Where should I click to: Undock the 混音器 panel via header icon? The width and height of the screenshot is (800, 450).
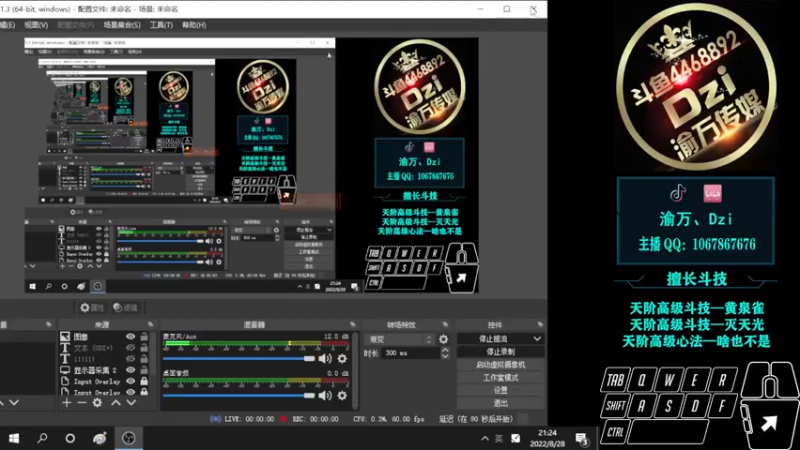point(353,324)
